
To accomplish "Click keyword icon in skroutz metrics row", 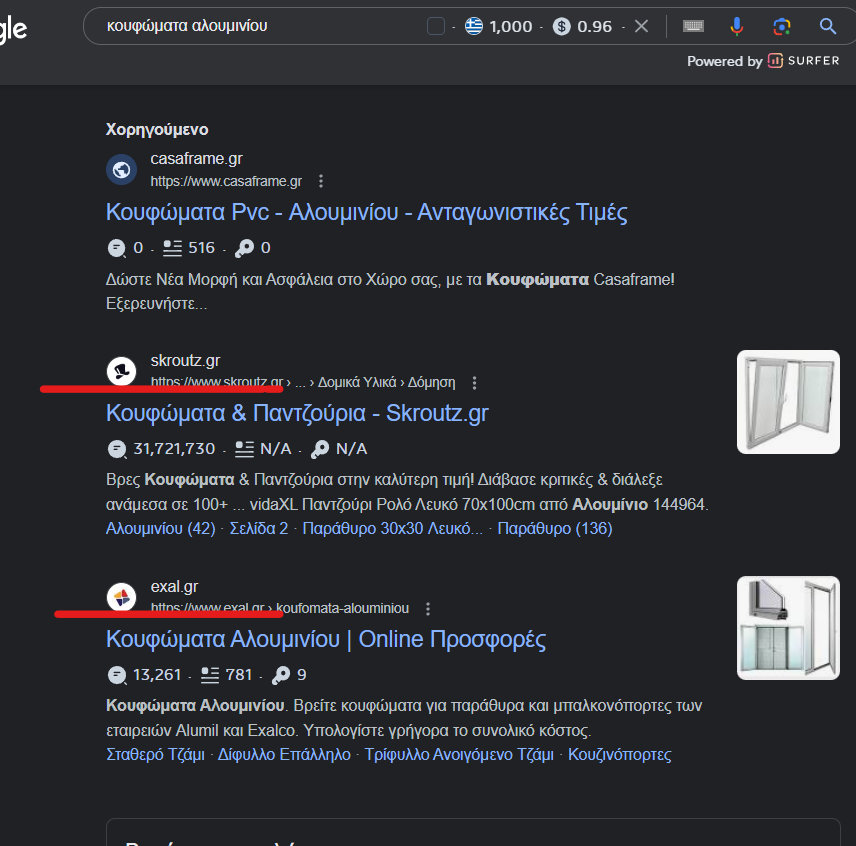I will pyautogui.click(x=320, y=449).
